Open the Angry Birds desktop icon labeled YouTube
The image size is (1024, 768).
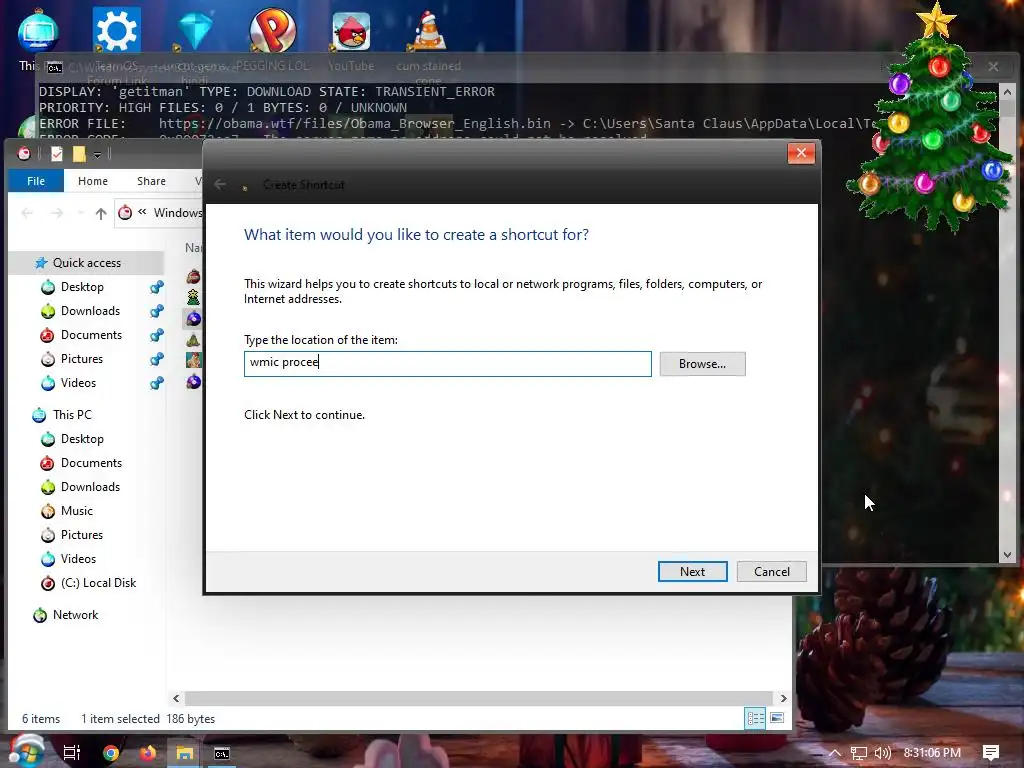tap(351, 31)
